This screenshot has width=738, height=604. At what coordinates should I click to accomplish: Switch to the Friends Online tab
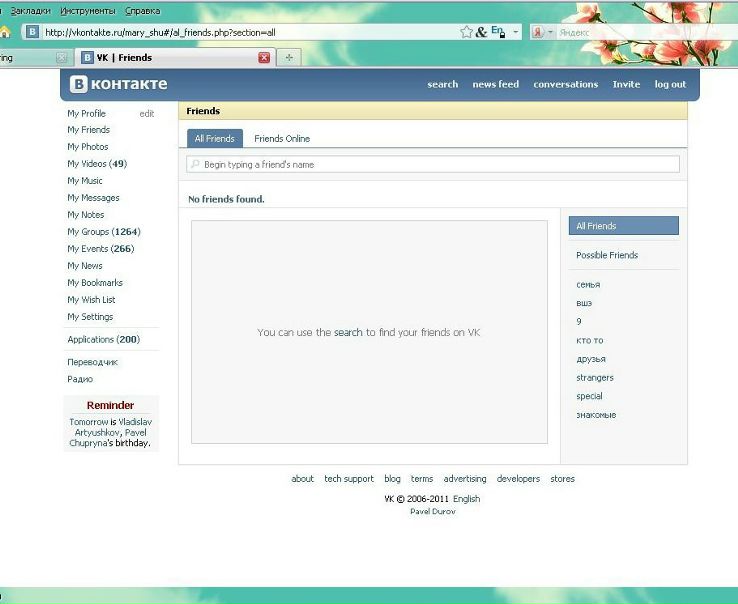[x=282, y=138]
